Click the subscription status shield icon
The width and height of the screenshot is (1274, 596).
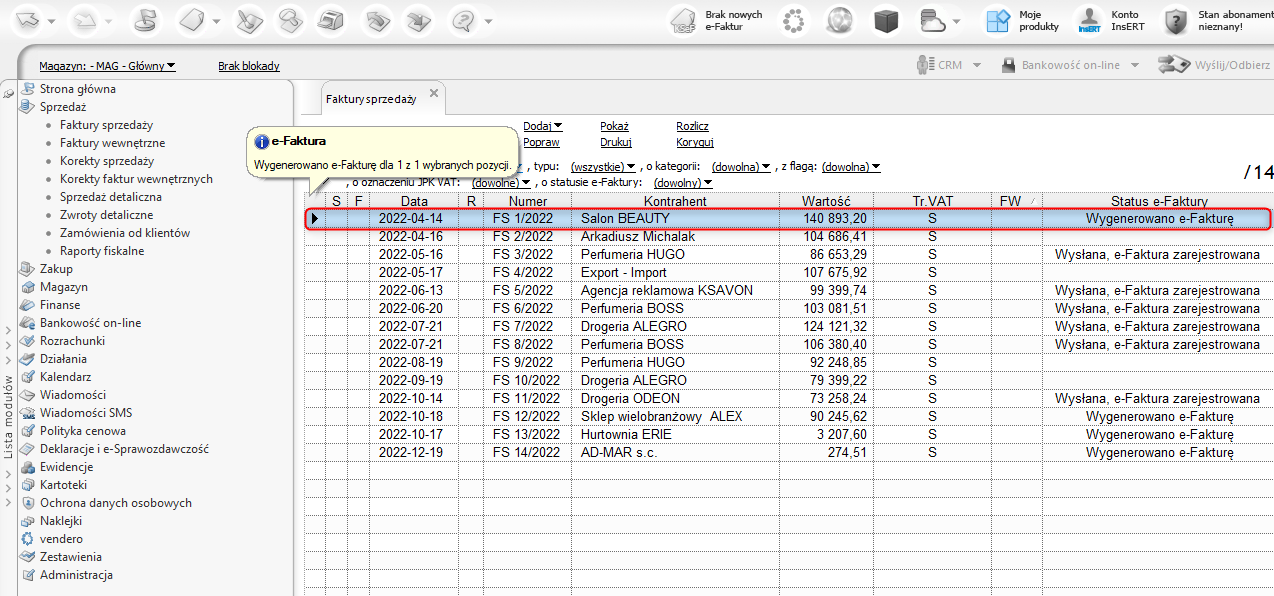(1176, 20)
